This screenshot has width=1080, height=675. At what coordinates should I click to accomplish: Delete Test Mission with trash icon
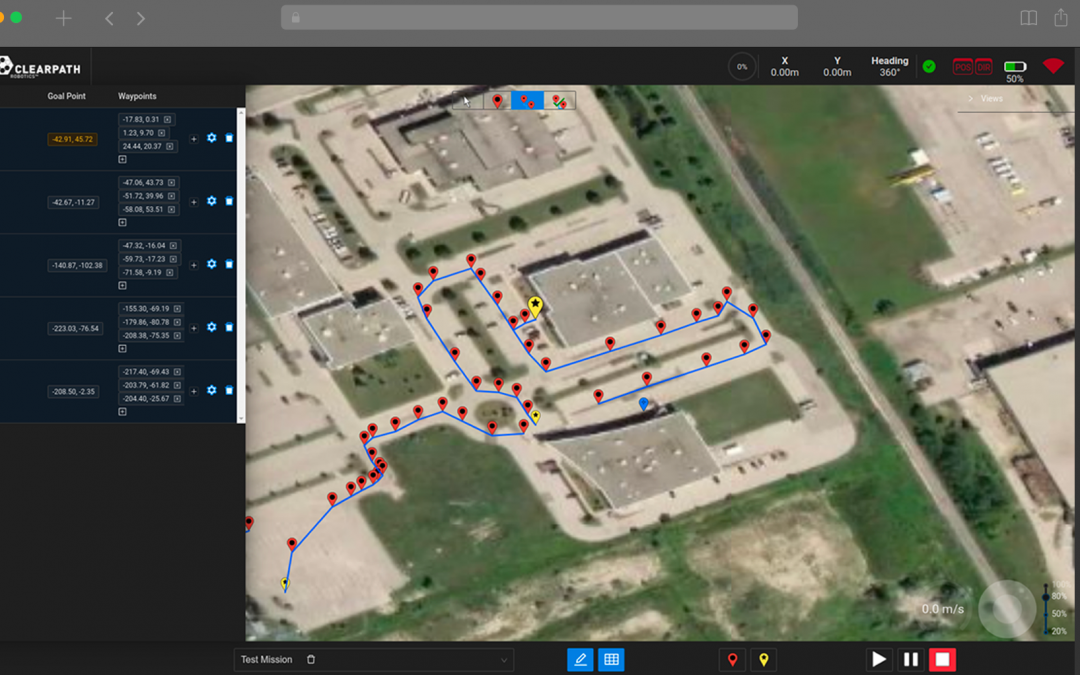tap(311, 660)
